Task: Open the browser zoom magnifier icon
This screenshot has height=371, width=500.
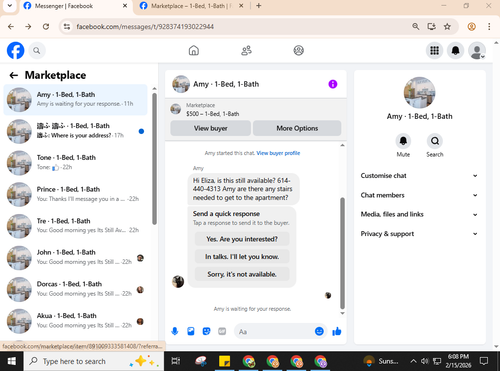Action: tap(415, 27)
